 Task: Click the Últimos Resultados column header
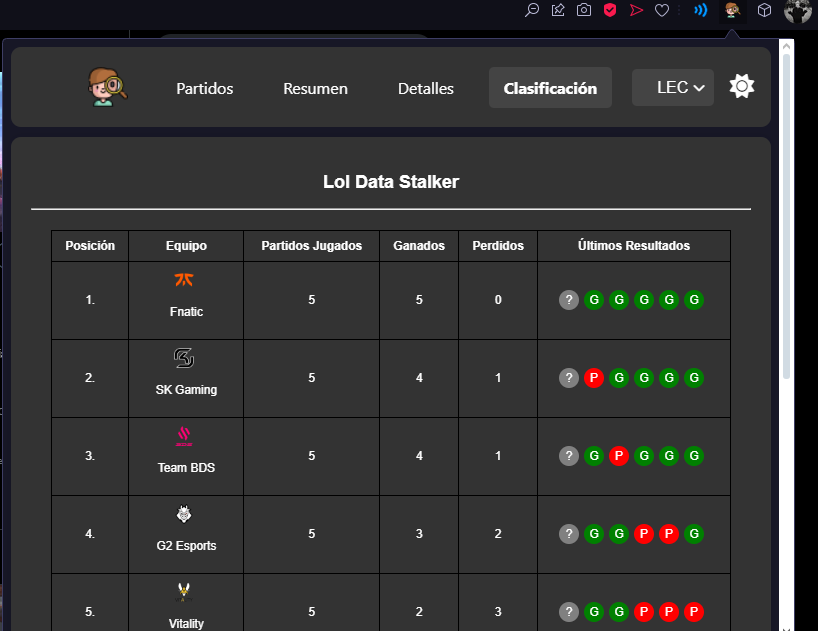(634, 246)
